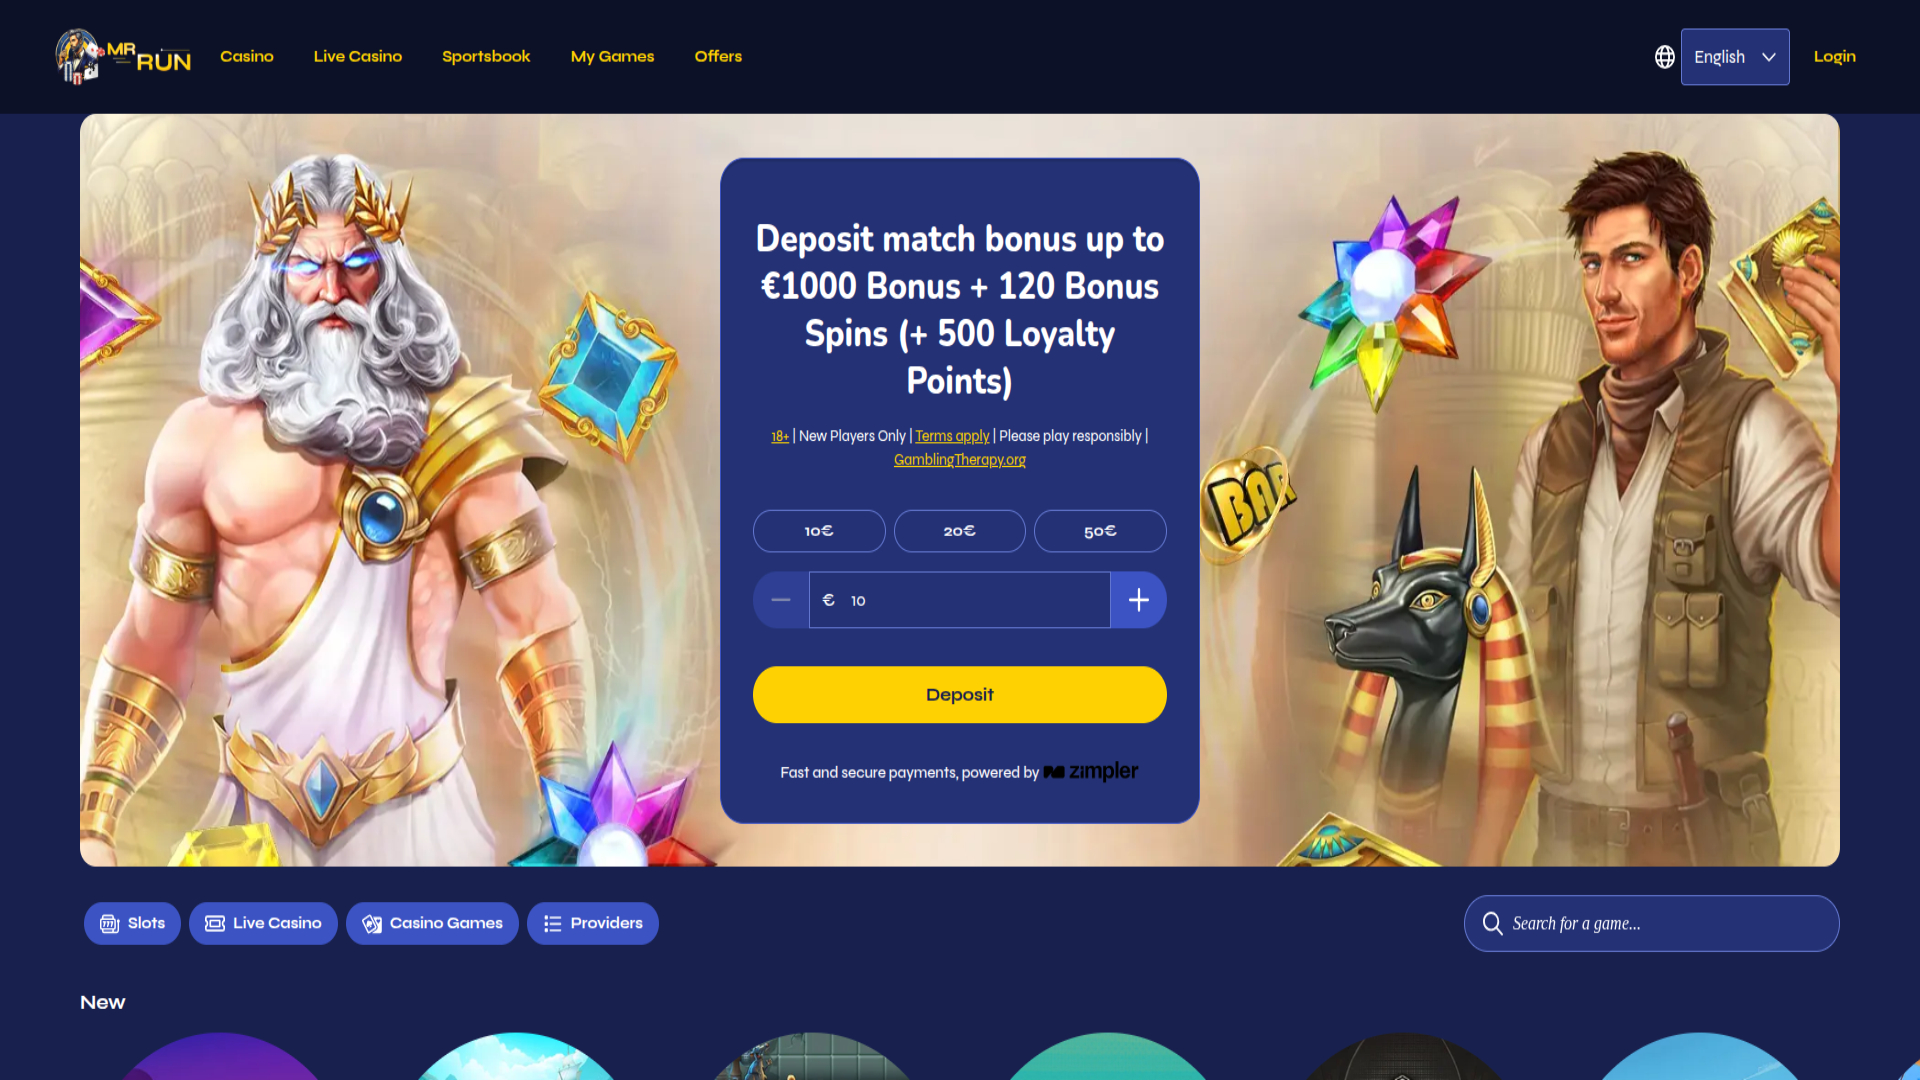Click the Mr Run logo
This screenshot has height=1080, width=1920.
click(123, 56)
